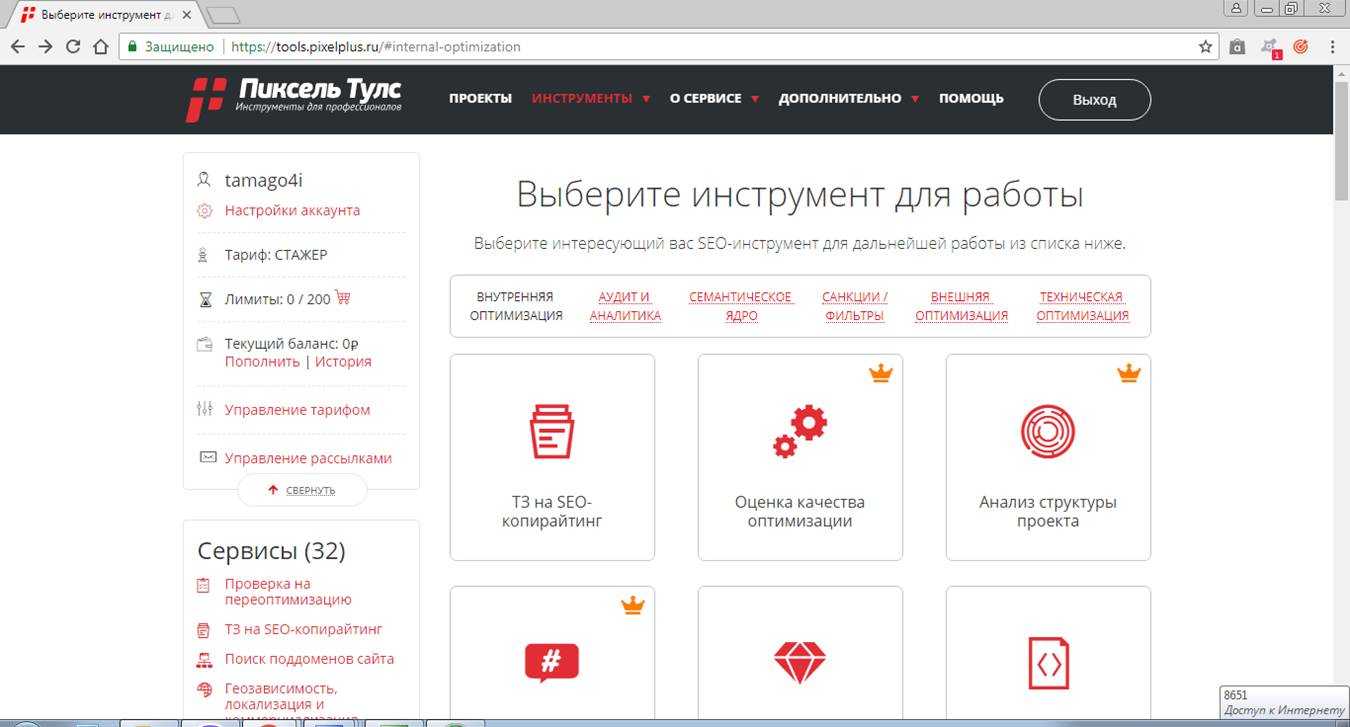Viewport: 1350px width, 727px height.
Task: Click the red diamond tool icon
Action: [x=800, y=662]
